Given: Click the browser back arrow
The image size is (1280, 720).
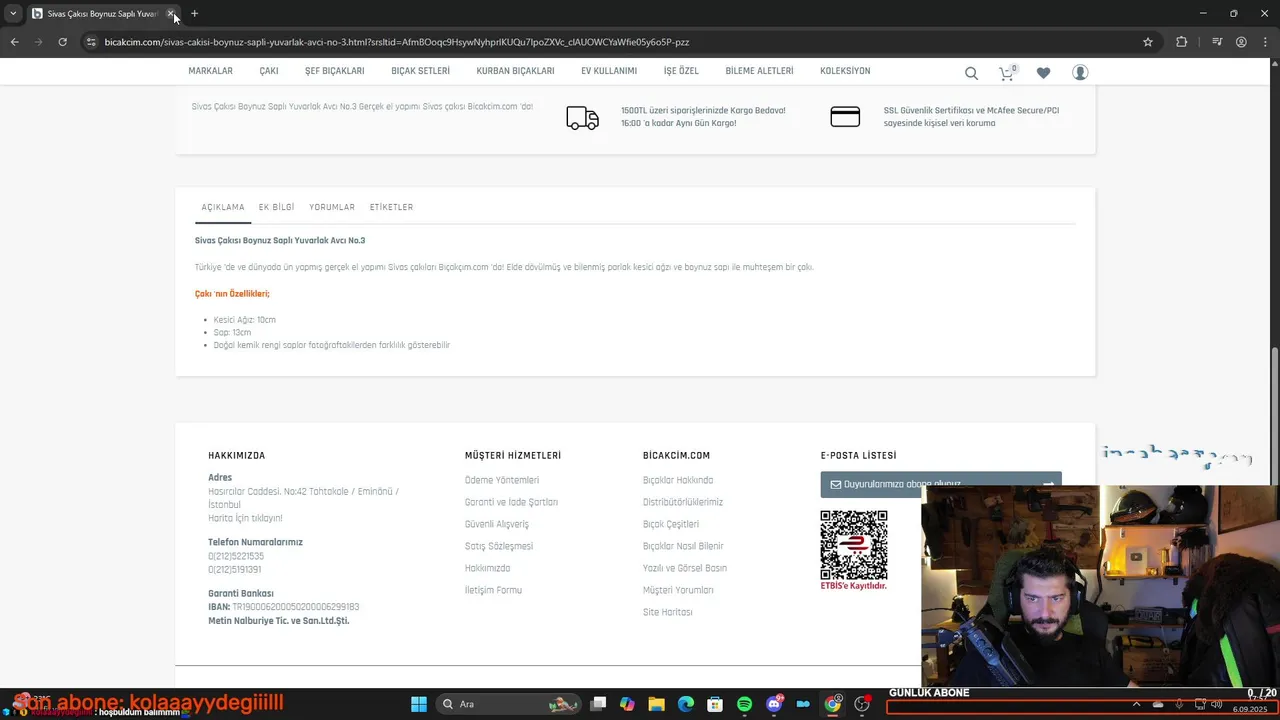Looking at the screenshot, I should (14, 42).
